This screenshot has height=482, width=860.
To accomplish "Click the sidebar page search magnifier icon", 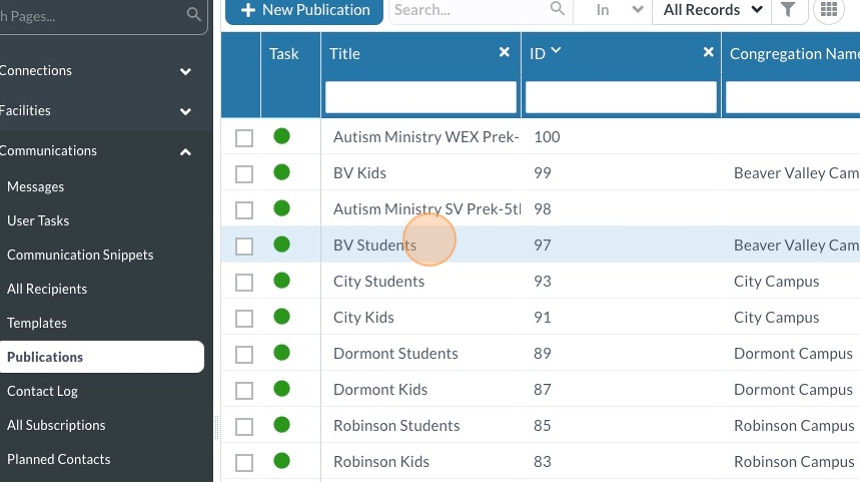I will (x=194, y=15).
